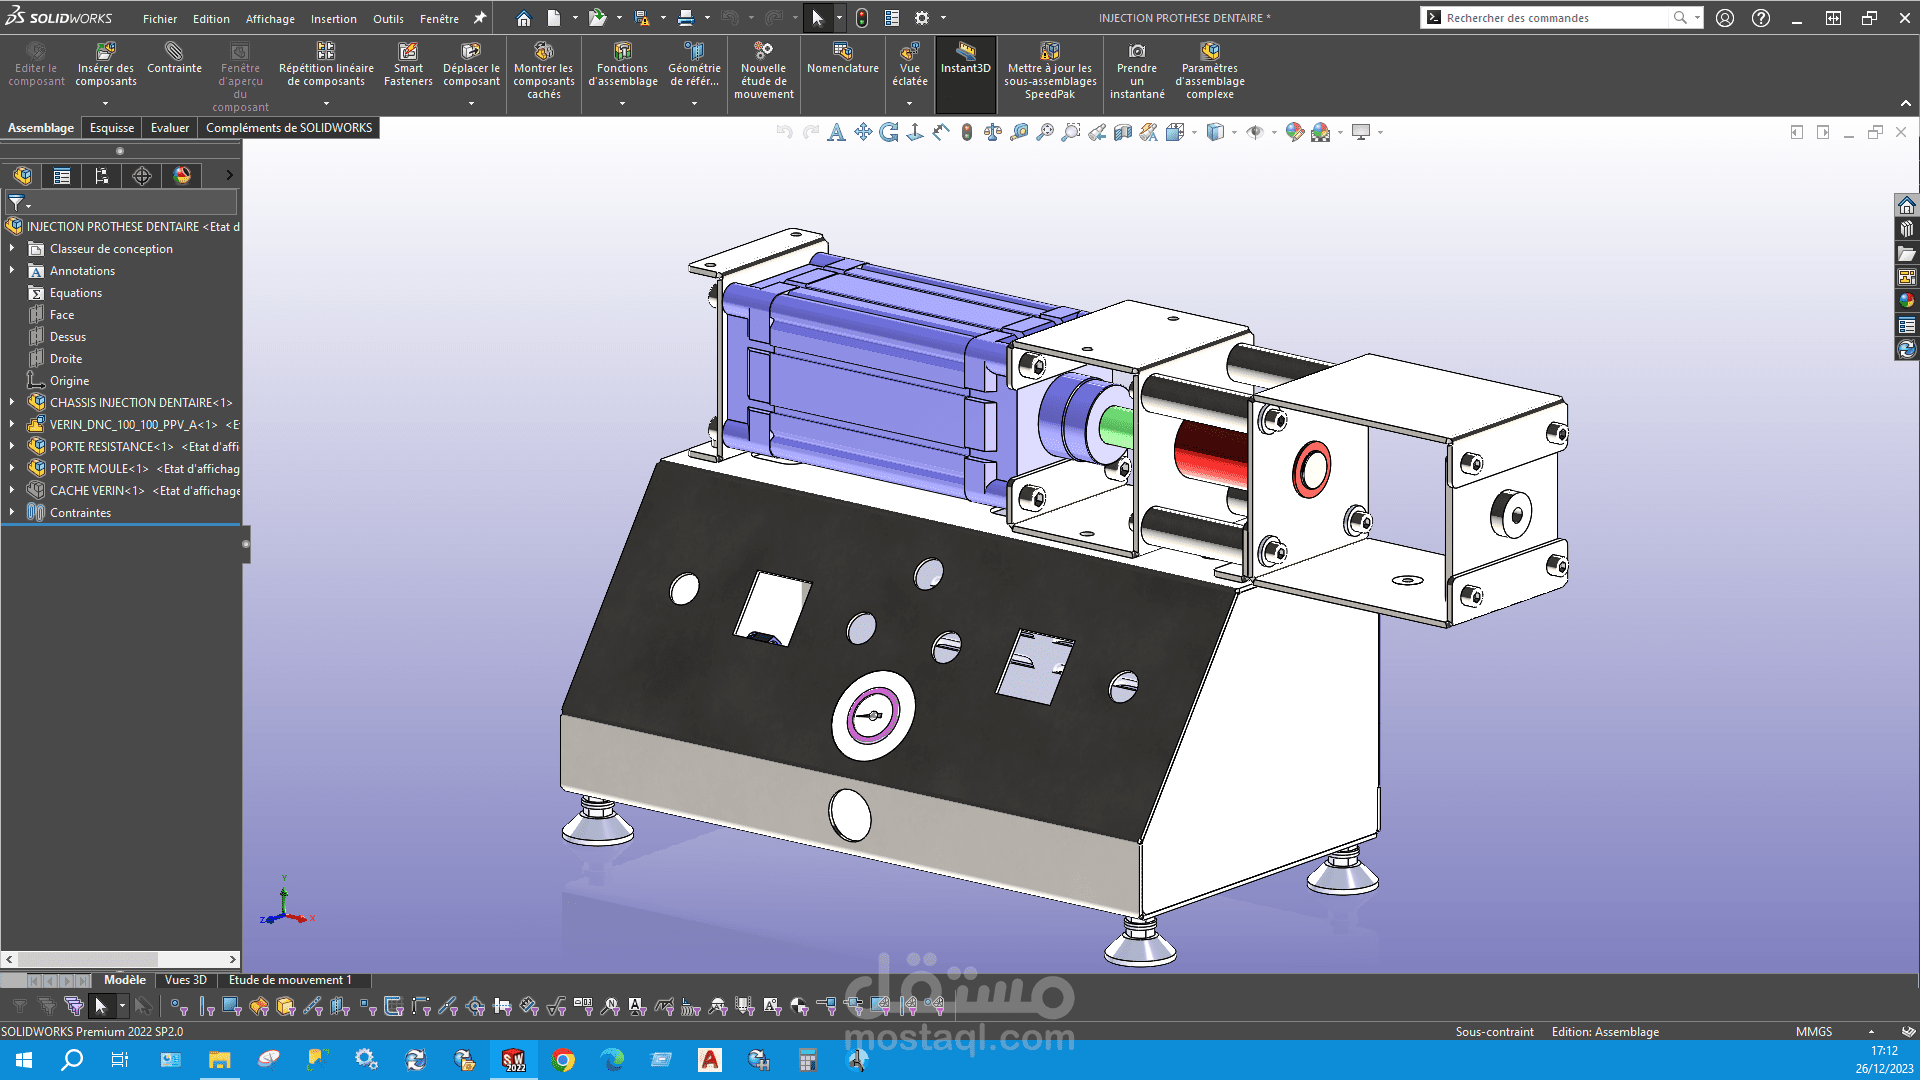
Task: Choose Déplacer le composant tool
Action: (x=471, y=65)
